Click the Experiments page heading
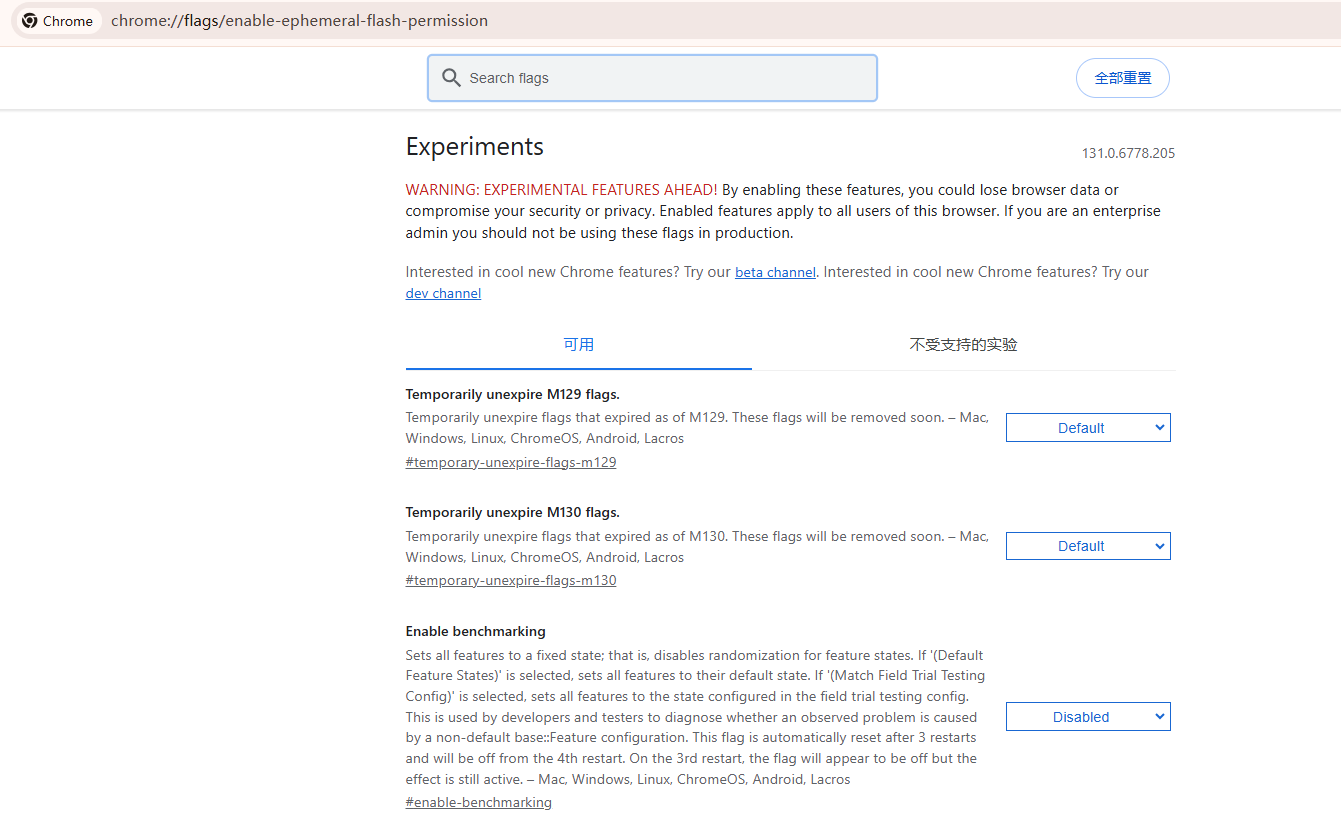 474,147
